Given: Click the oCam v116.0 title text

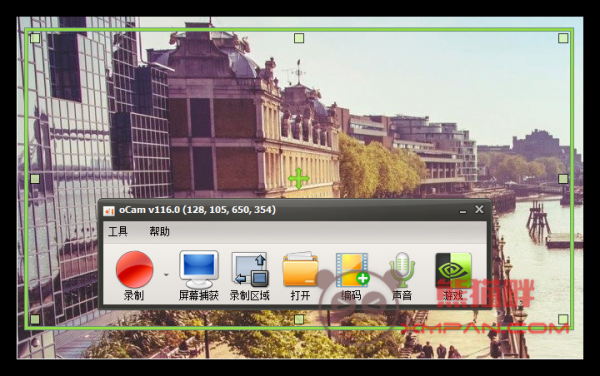Looking at the screenshot, I should coord(197,210).
